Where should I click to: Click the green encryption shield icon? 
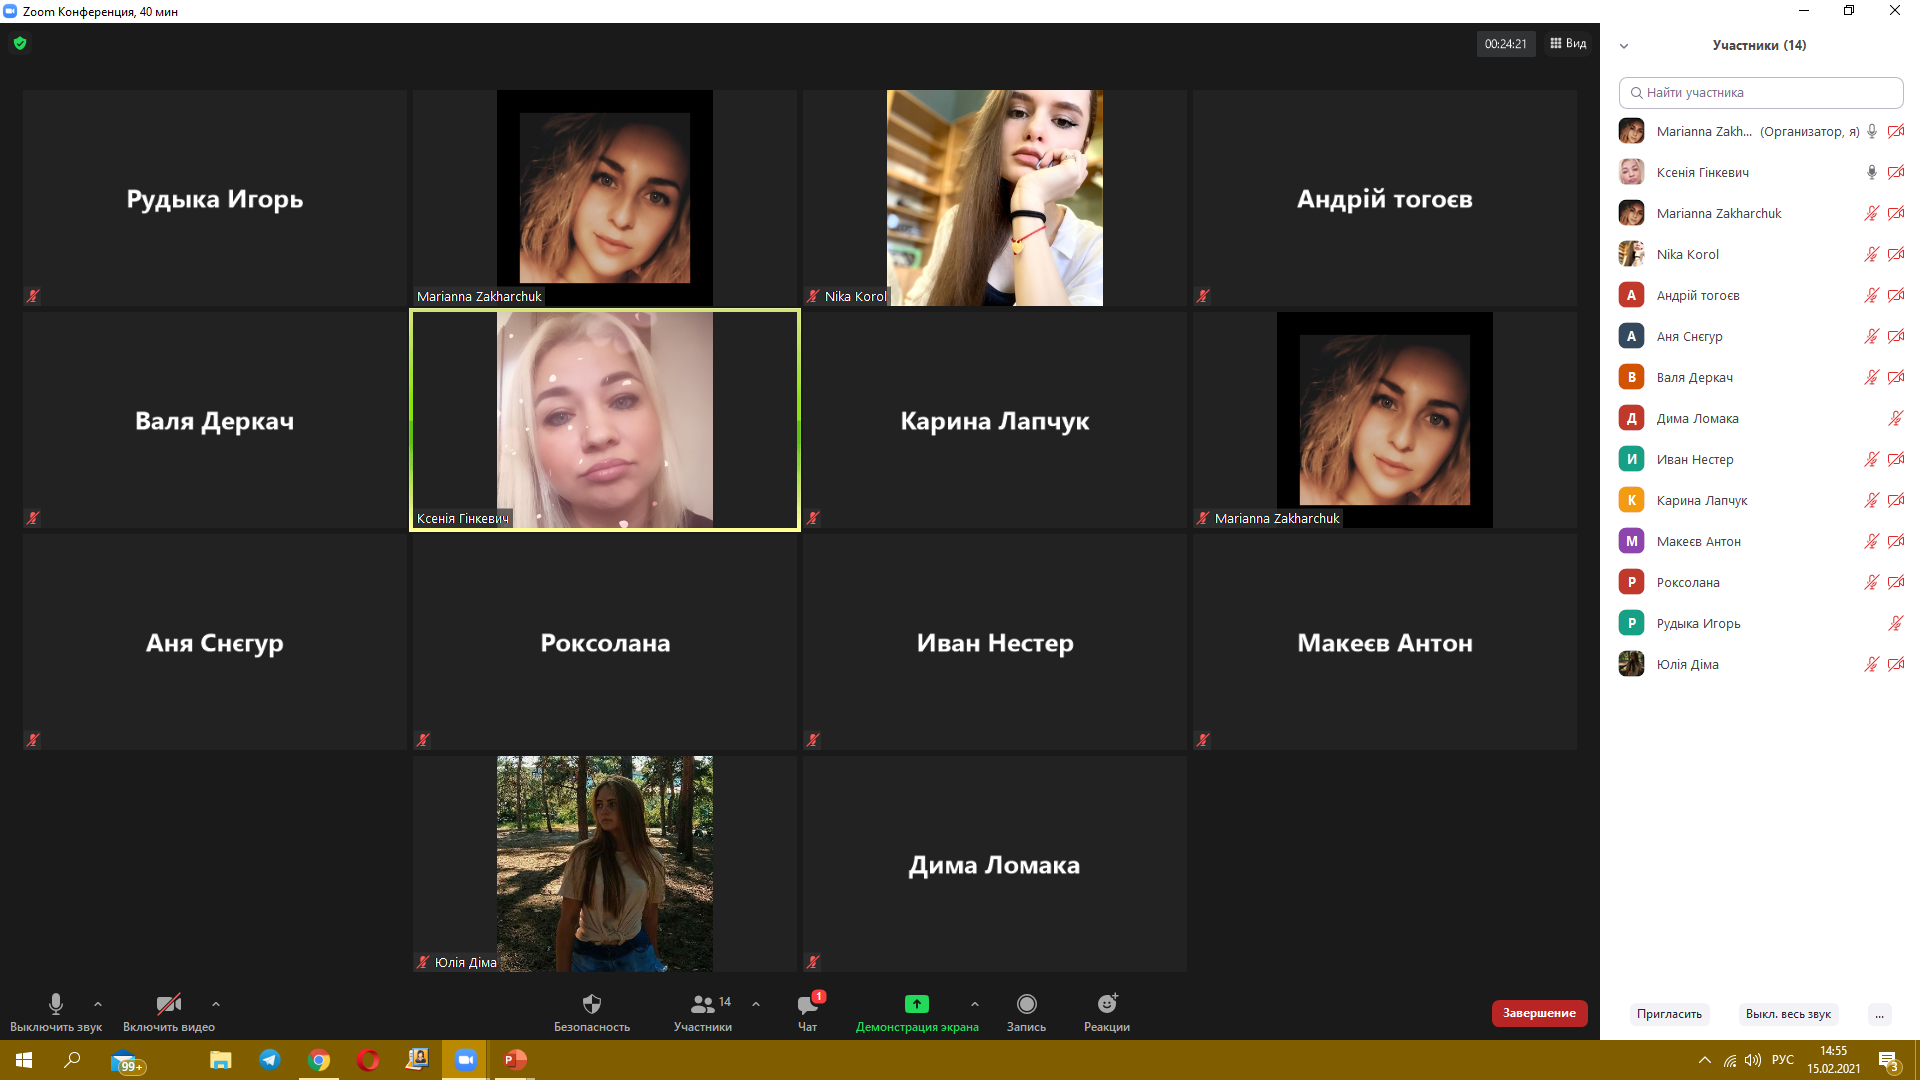pos(20,43)
